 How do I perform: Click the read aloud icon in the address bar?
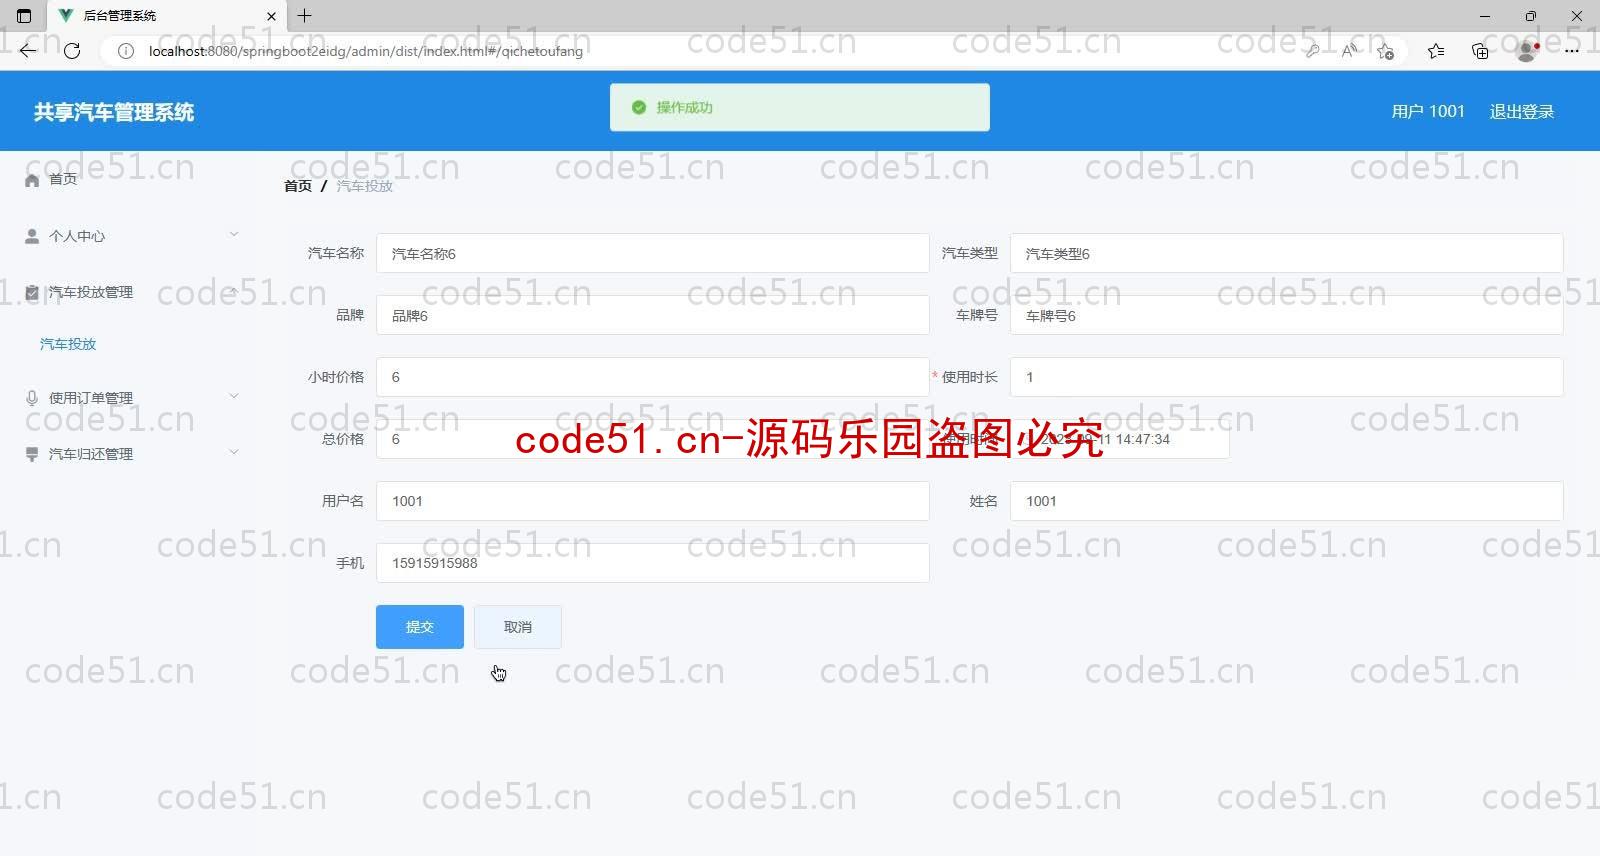(1349, 51)
